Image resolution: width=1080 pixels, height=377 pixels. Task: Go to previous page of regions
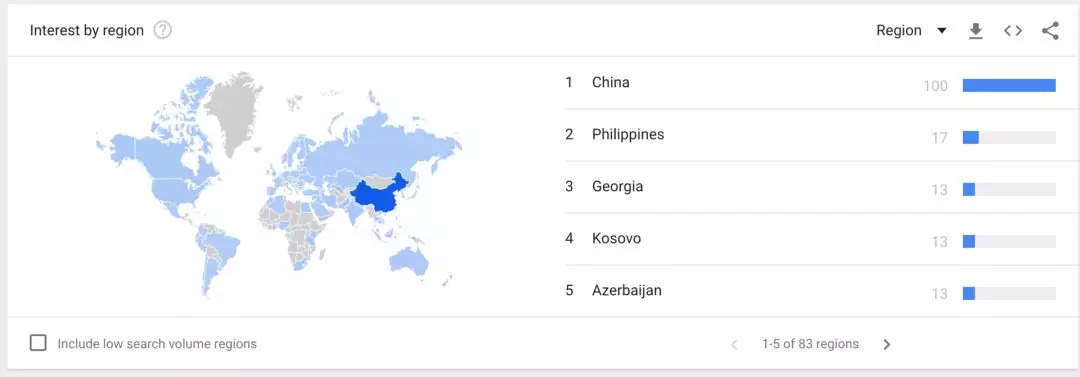coord(734,344)
